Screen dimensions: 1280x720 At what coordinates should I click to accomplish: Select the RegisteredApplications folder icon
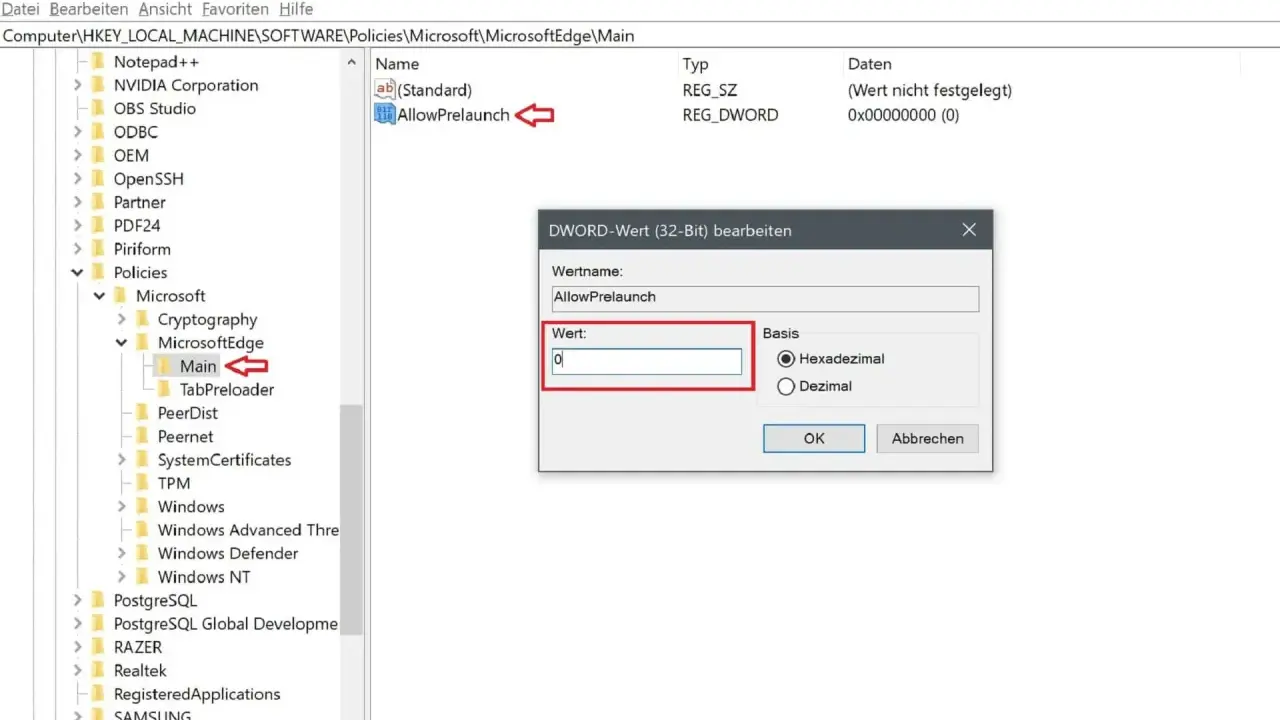pyautogui.click(x=98, y=694)
